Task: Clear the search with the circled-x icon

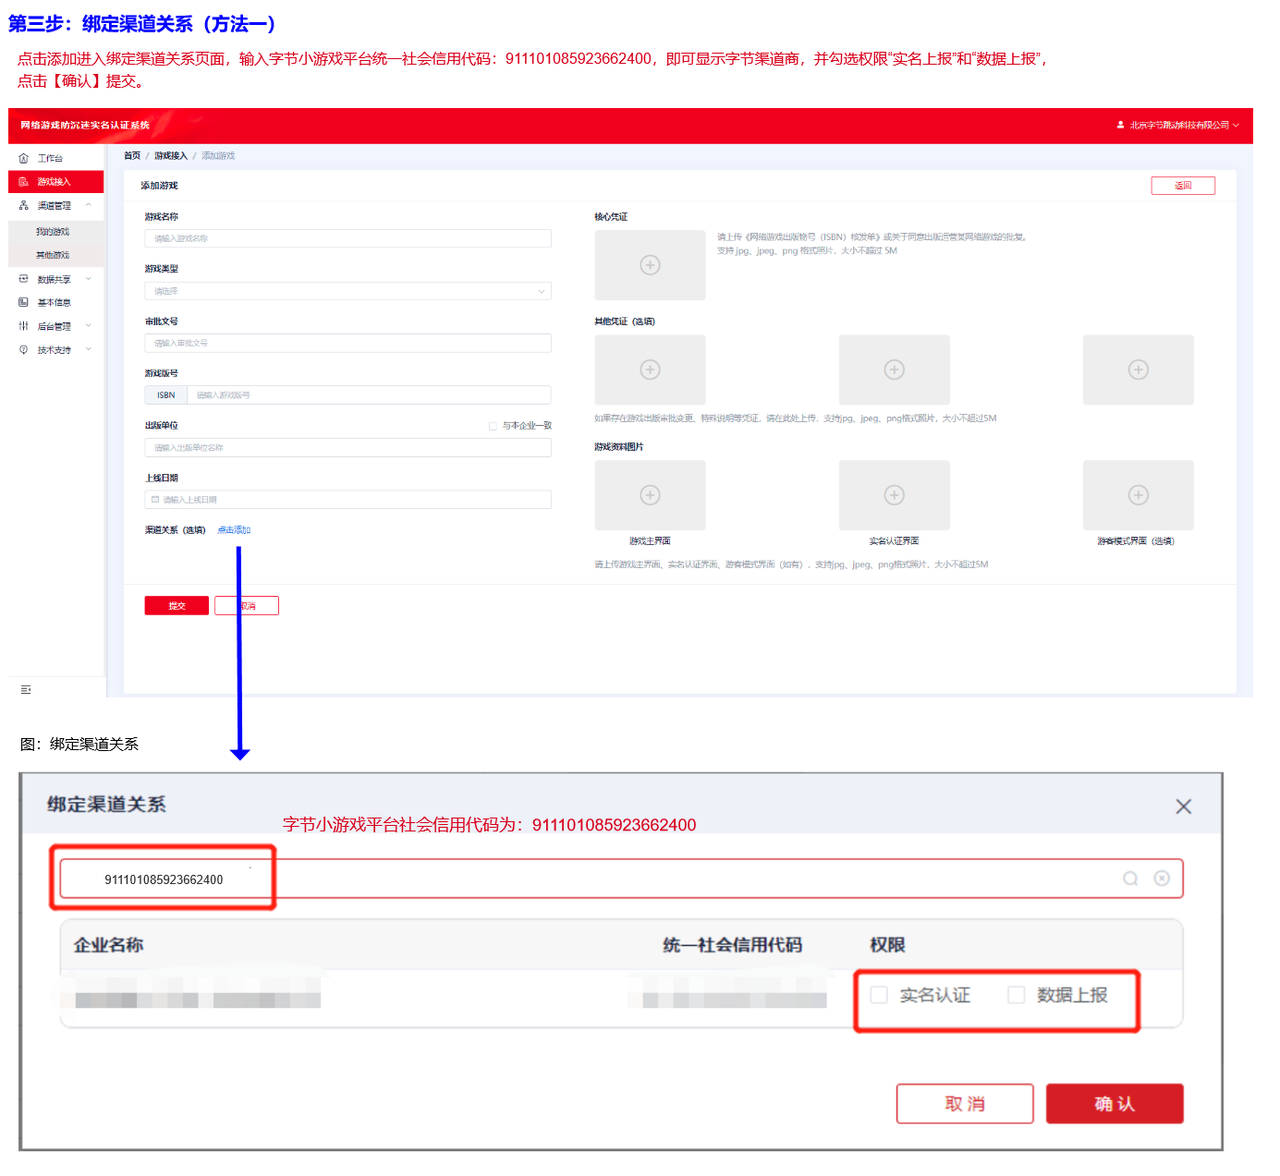Action: pyautogui.click(x=1162, y=878)
